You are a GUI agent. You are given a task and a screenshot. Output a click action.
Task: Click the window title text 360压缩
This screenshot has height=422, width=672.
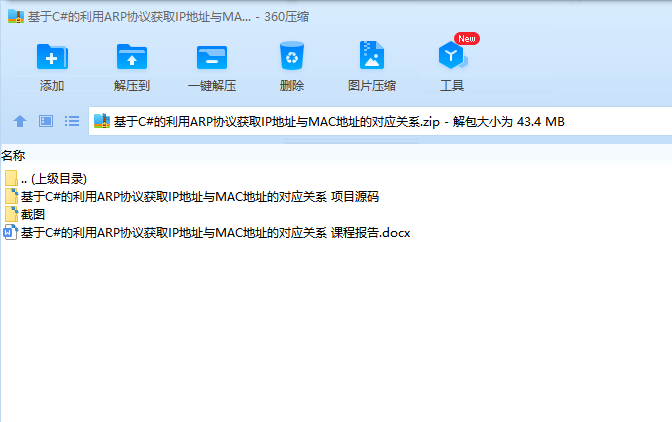pos(286,17)
